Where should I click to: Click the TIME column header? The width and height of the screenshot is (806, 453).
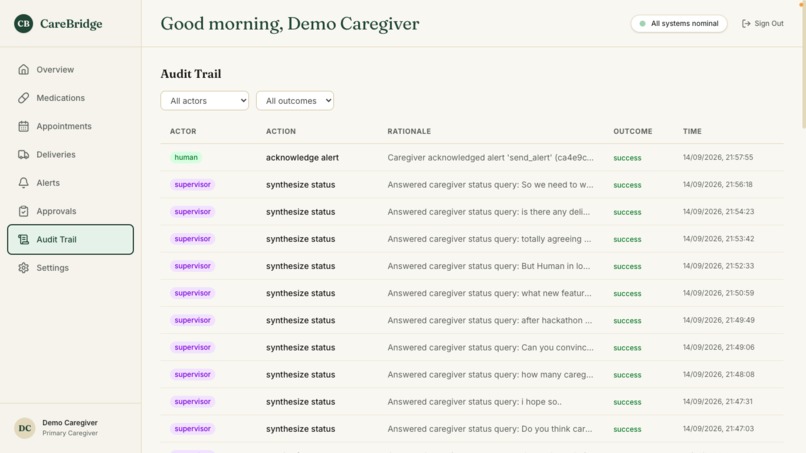(692, 131)
